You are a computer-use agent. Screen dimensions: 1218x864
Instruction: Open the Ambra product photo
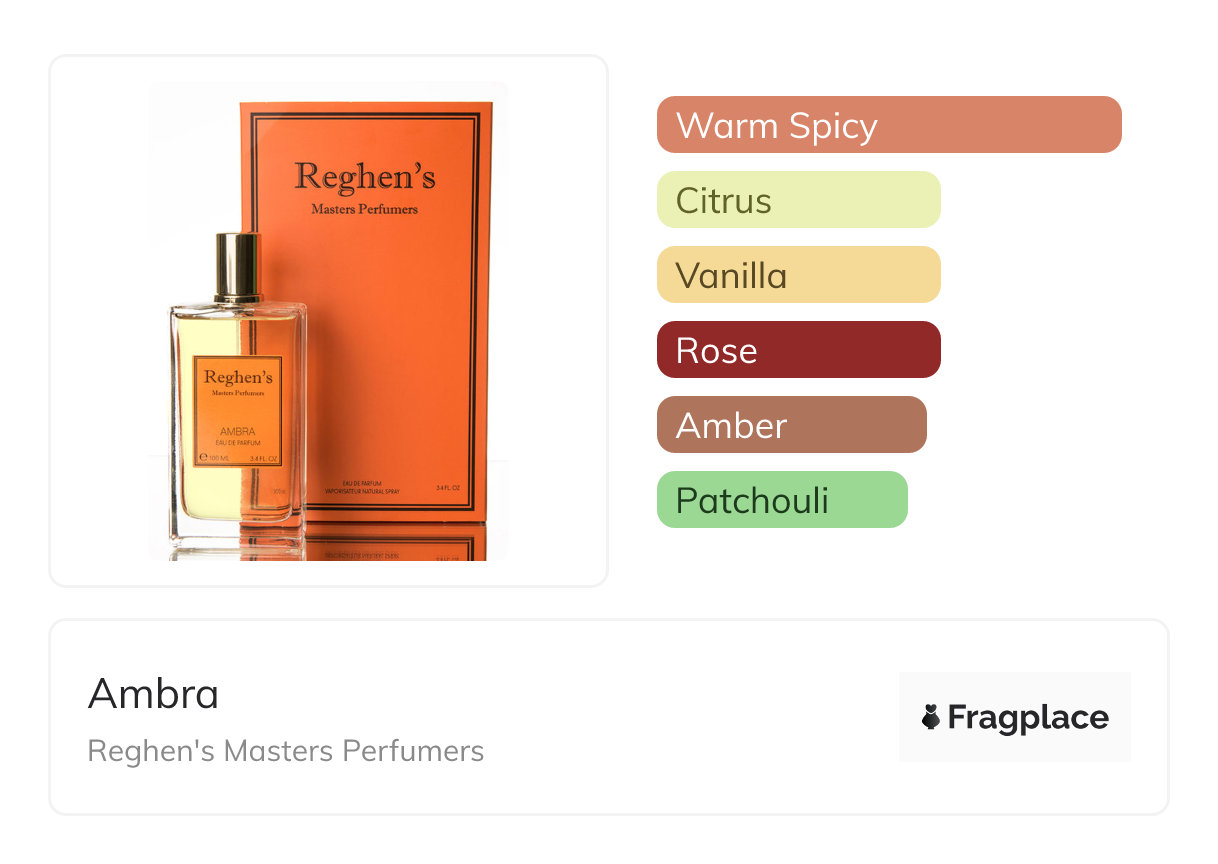(328, 321)
